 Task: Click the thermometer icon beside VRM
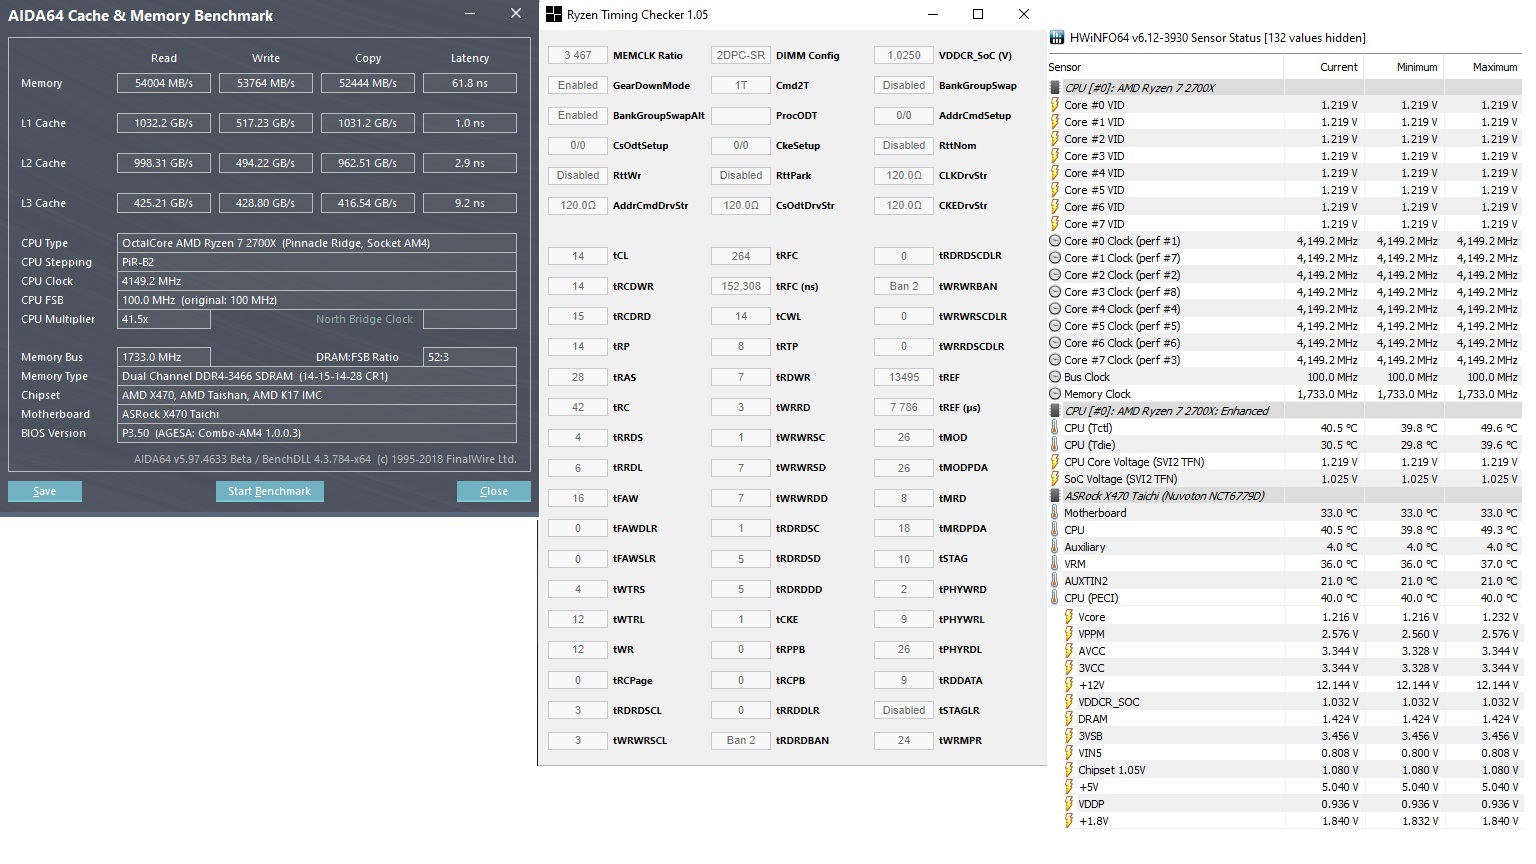[1055, 564]
